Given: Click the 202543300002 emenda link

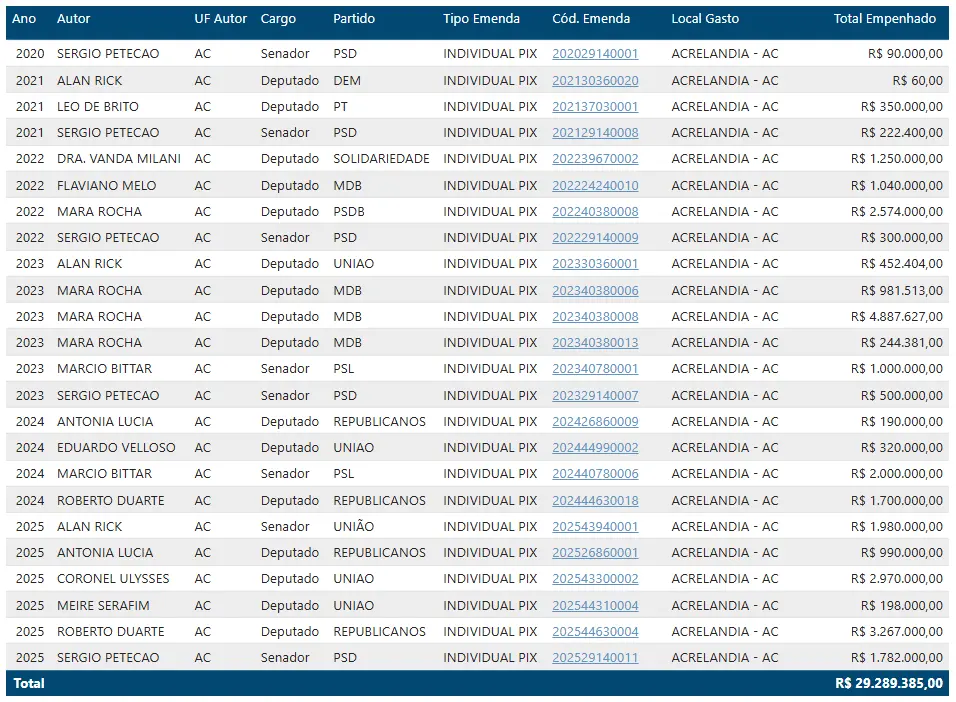Looking at the screenshot, I should pos(595,579).
